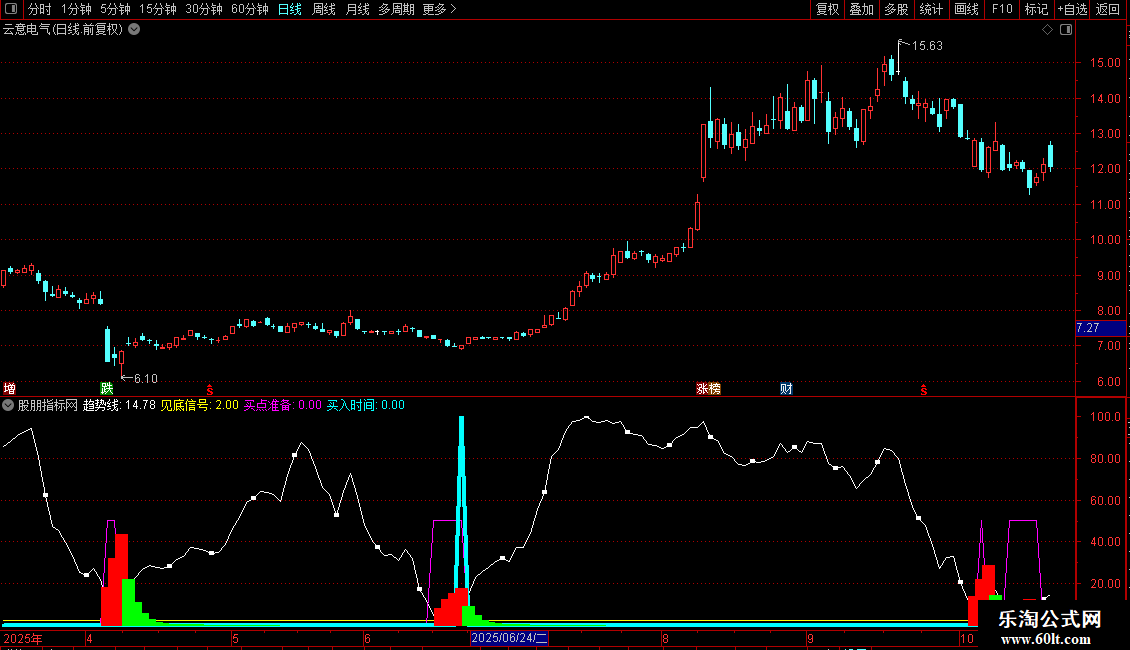Image resolution: width=1130 pixels, height=650 pixels.
Task: Click the 云意电气(日线.前复权) title
Action: click(63, 30)
